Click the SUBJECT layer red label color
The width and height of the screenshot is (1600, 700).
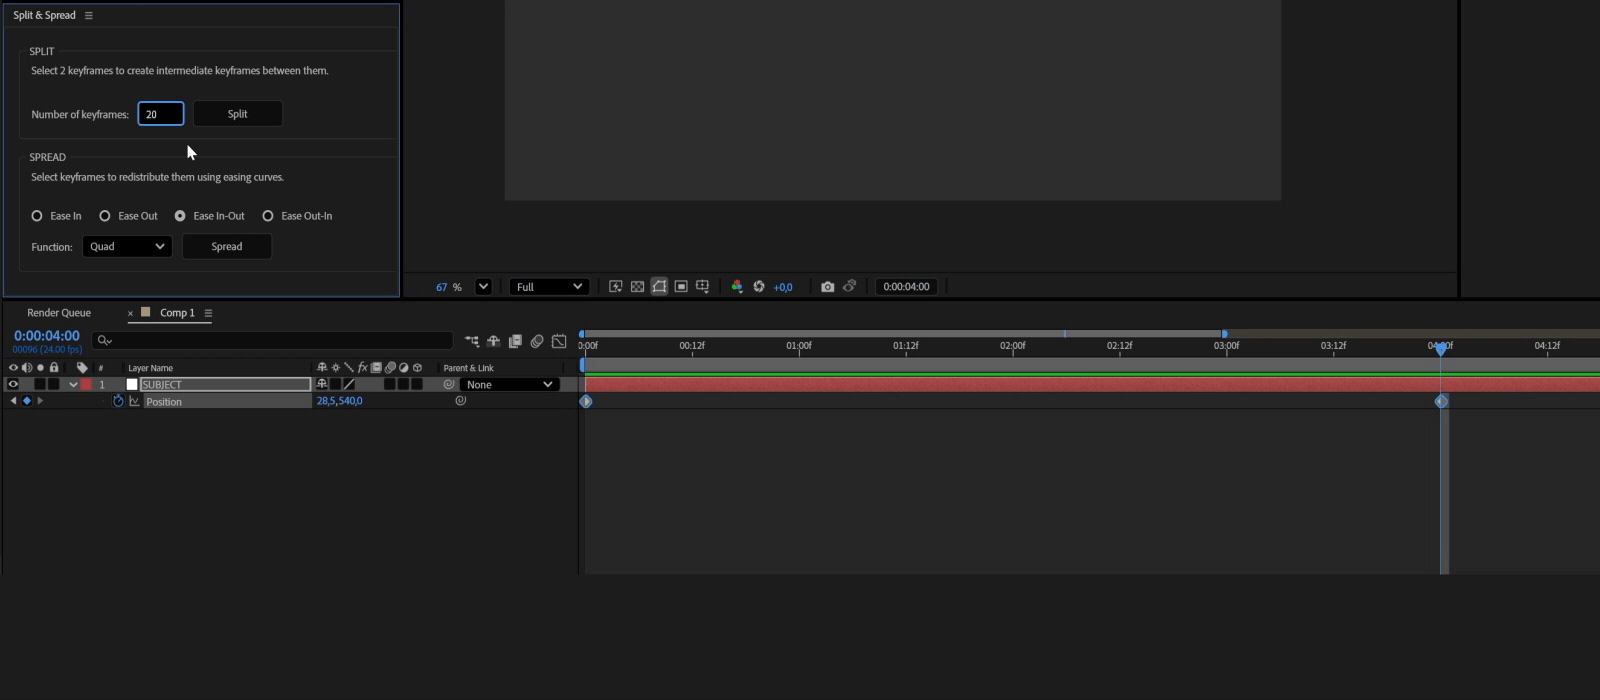tap(86, 384)
